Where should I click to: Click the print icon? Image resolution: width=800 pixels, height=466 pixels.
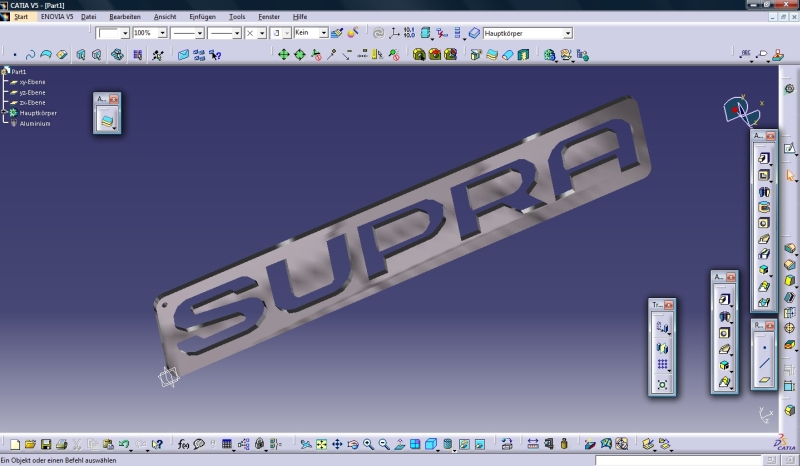click(62, 444)
